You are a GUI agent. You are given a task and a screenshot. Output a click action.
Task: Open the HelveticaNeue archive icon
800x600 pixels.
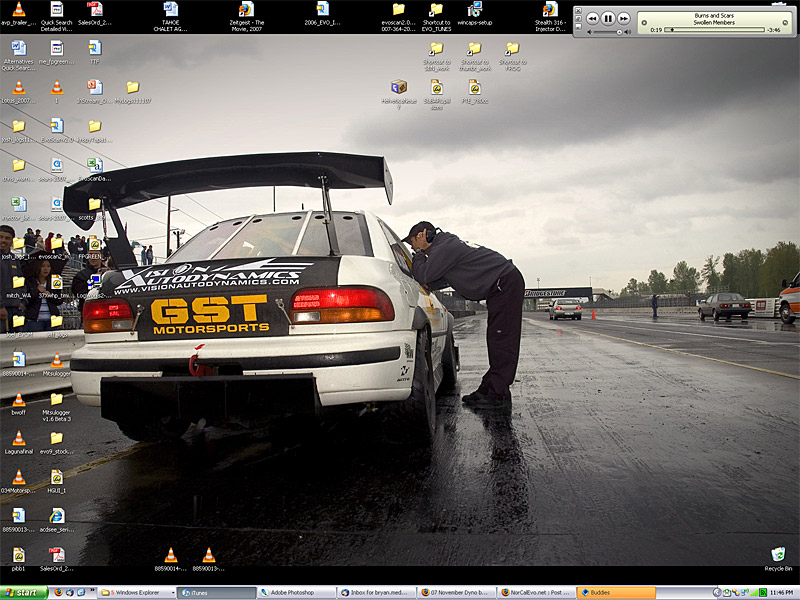click(398, 94)
